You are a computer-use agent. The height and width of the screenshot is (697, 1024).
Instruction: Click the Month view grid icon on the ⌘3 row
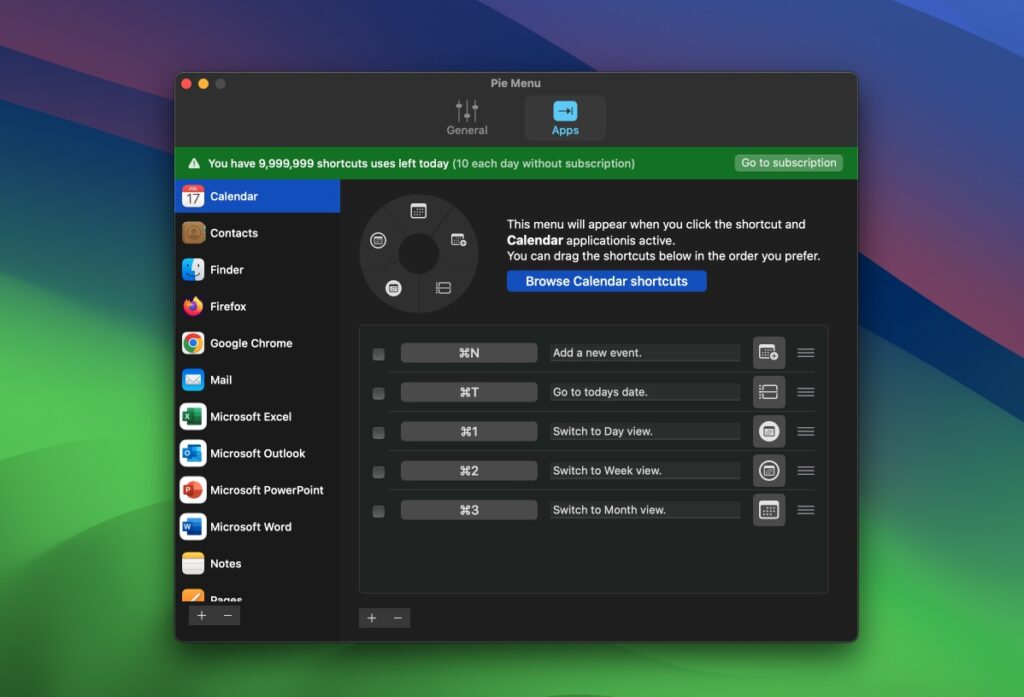pos(768,509)
